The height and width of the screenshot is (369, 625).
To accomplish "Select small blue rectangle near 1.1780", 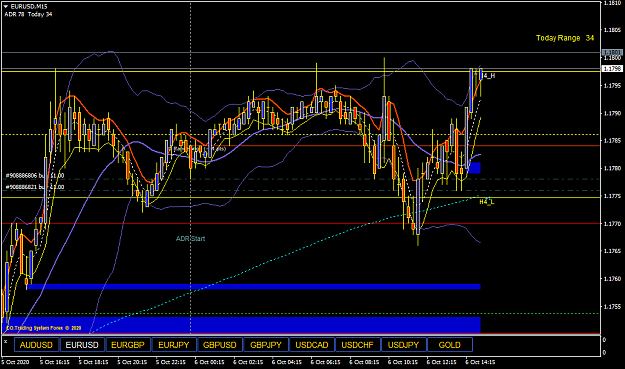I will point(475,168).
